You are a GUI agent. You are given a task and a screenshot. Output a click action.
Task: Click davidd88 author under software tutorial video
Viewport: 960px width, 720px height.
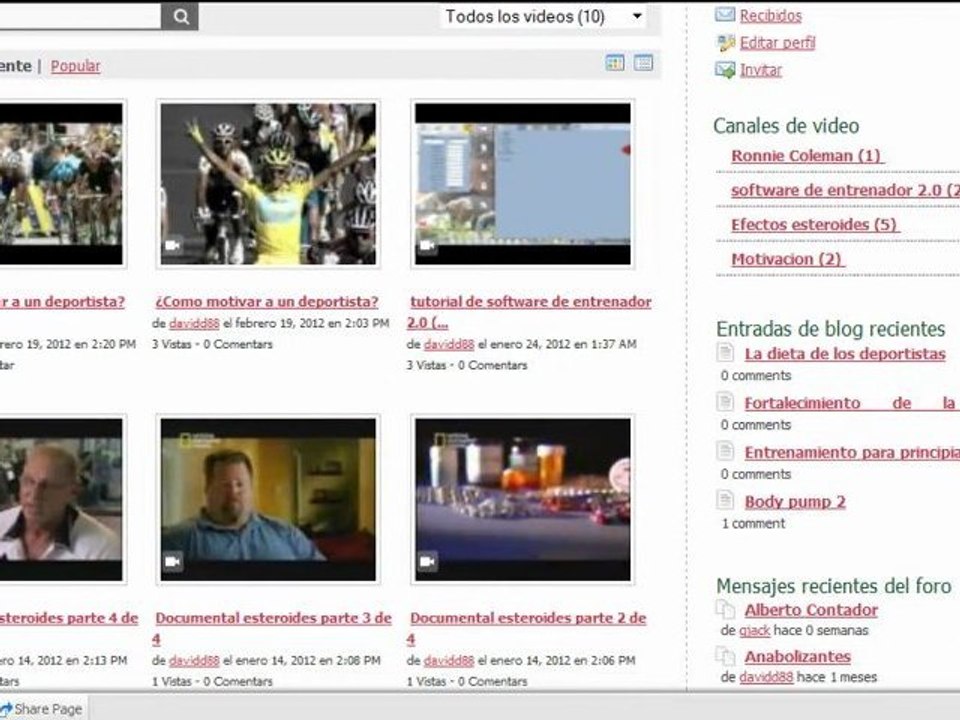449,345
